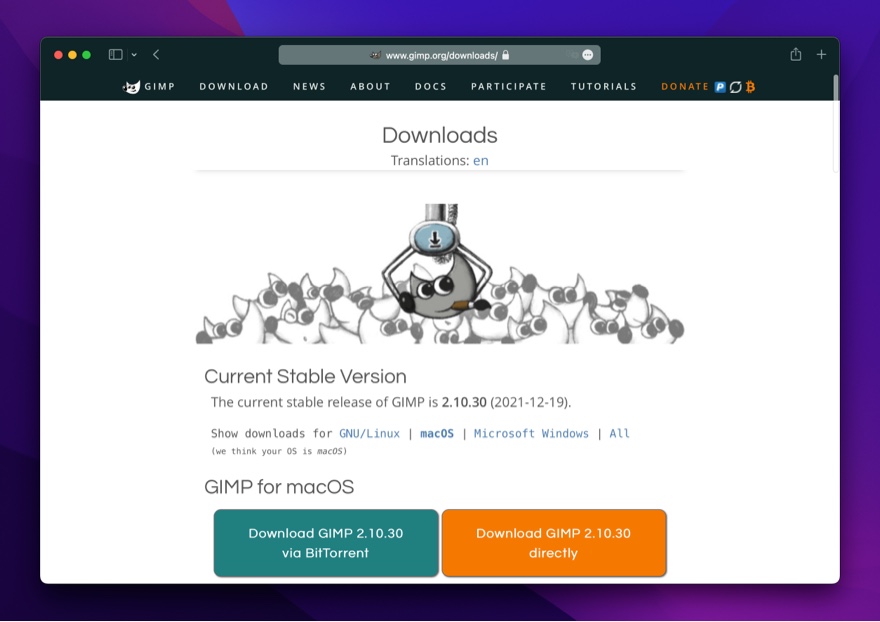Click the PayPal donate icon
Image resolution: width=880 pixels, height=622 pixels.
720,86
